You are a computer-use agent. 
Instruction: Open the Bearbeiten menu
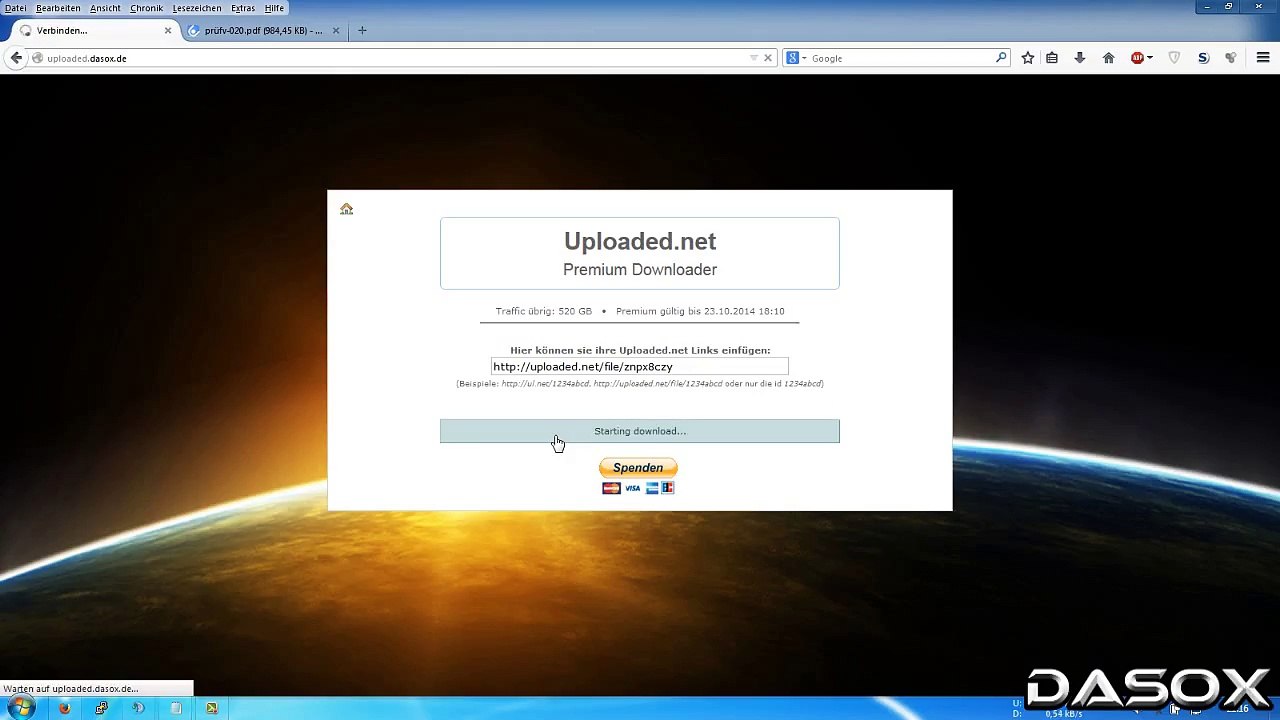[58, 8]
